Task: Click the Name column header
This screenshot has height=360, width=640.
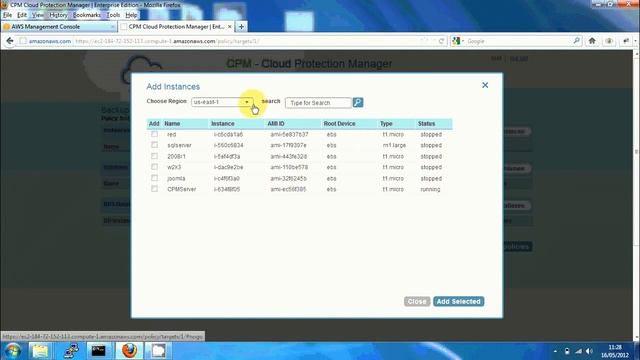Action: click(172, 123)
